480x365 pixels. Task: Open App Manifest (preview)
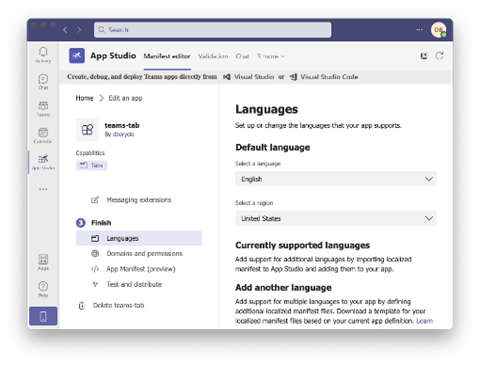click(x=141, y=269)
